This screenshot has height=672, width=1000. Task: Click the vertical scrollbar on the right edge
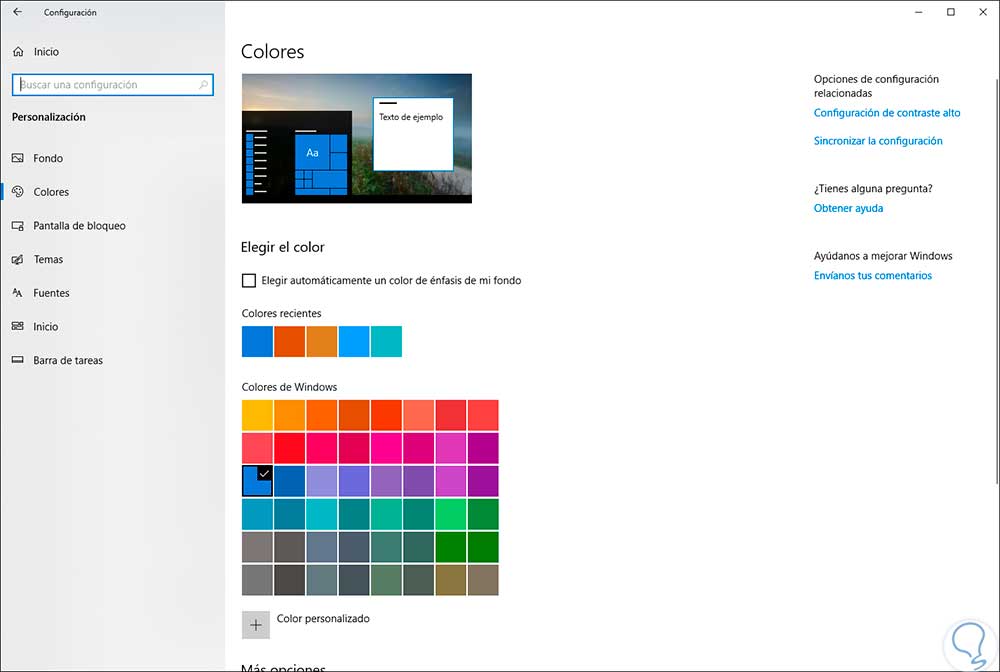tap(996, 281)
